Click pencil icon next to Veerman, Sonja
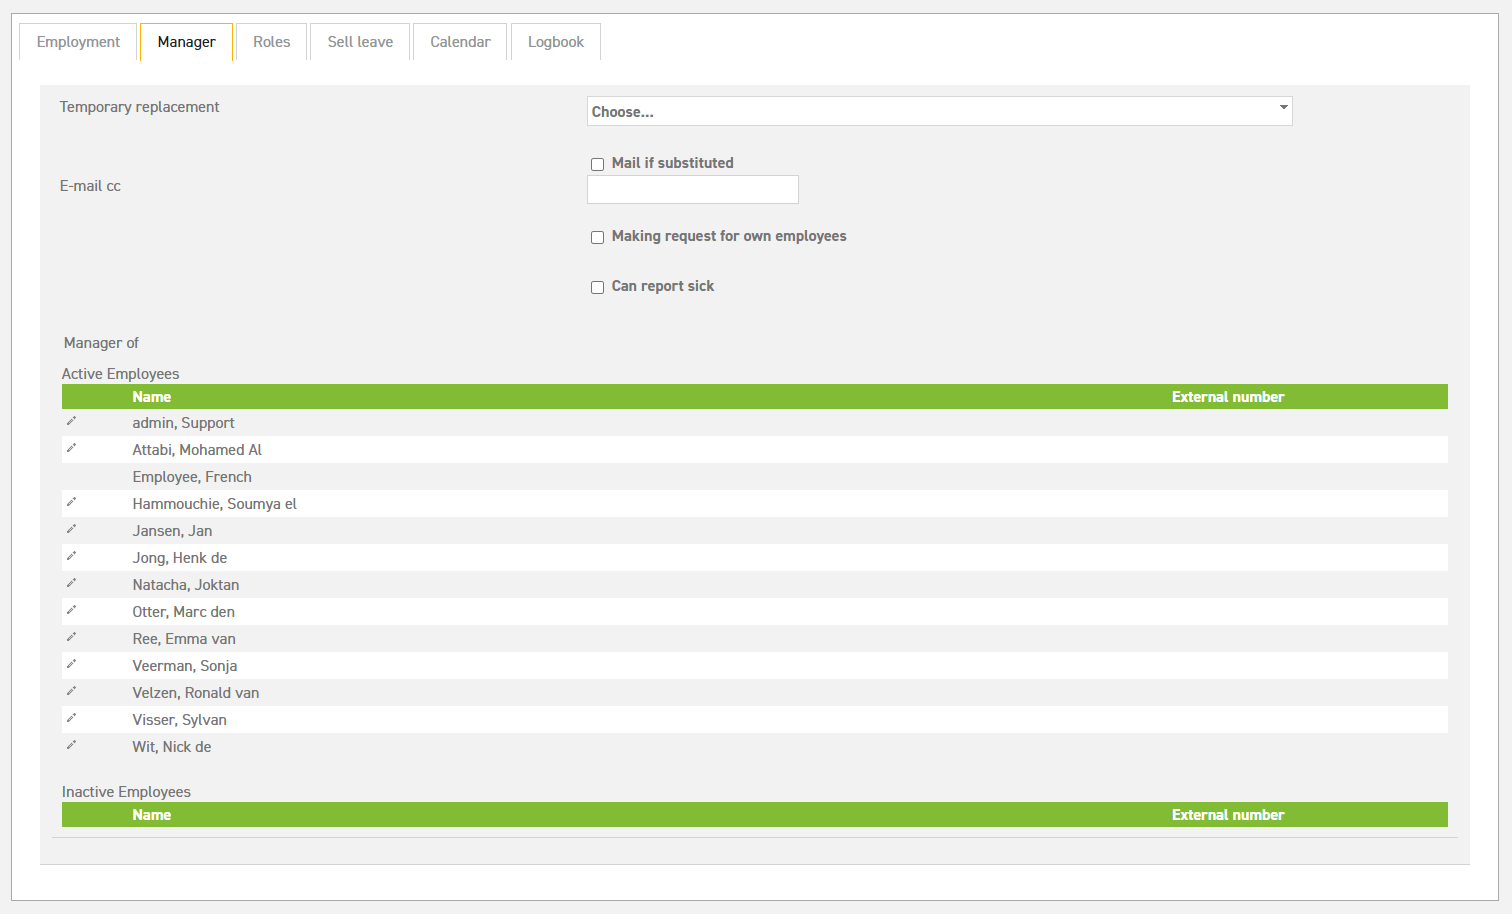Viewport: 1512px width, 914px height. tap(71, 664)
